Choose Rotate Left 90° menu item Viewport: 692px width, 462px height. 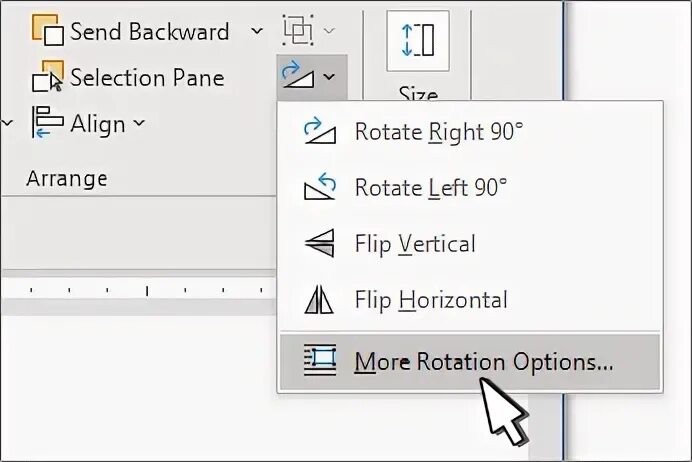(x=430, y=188)
